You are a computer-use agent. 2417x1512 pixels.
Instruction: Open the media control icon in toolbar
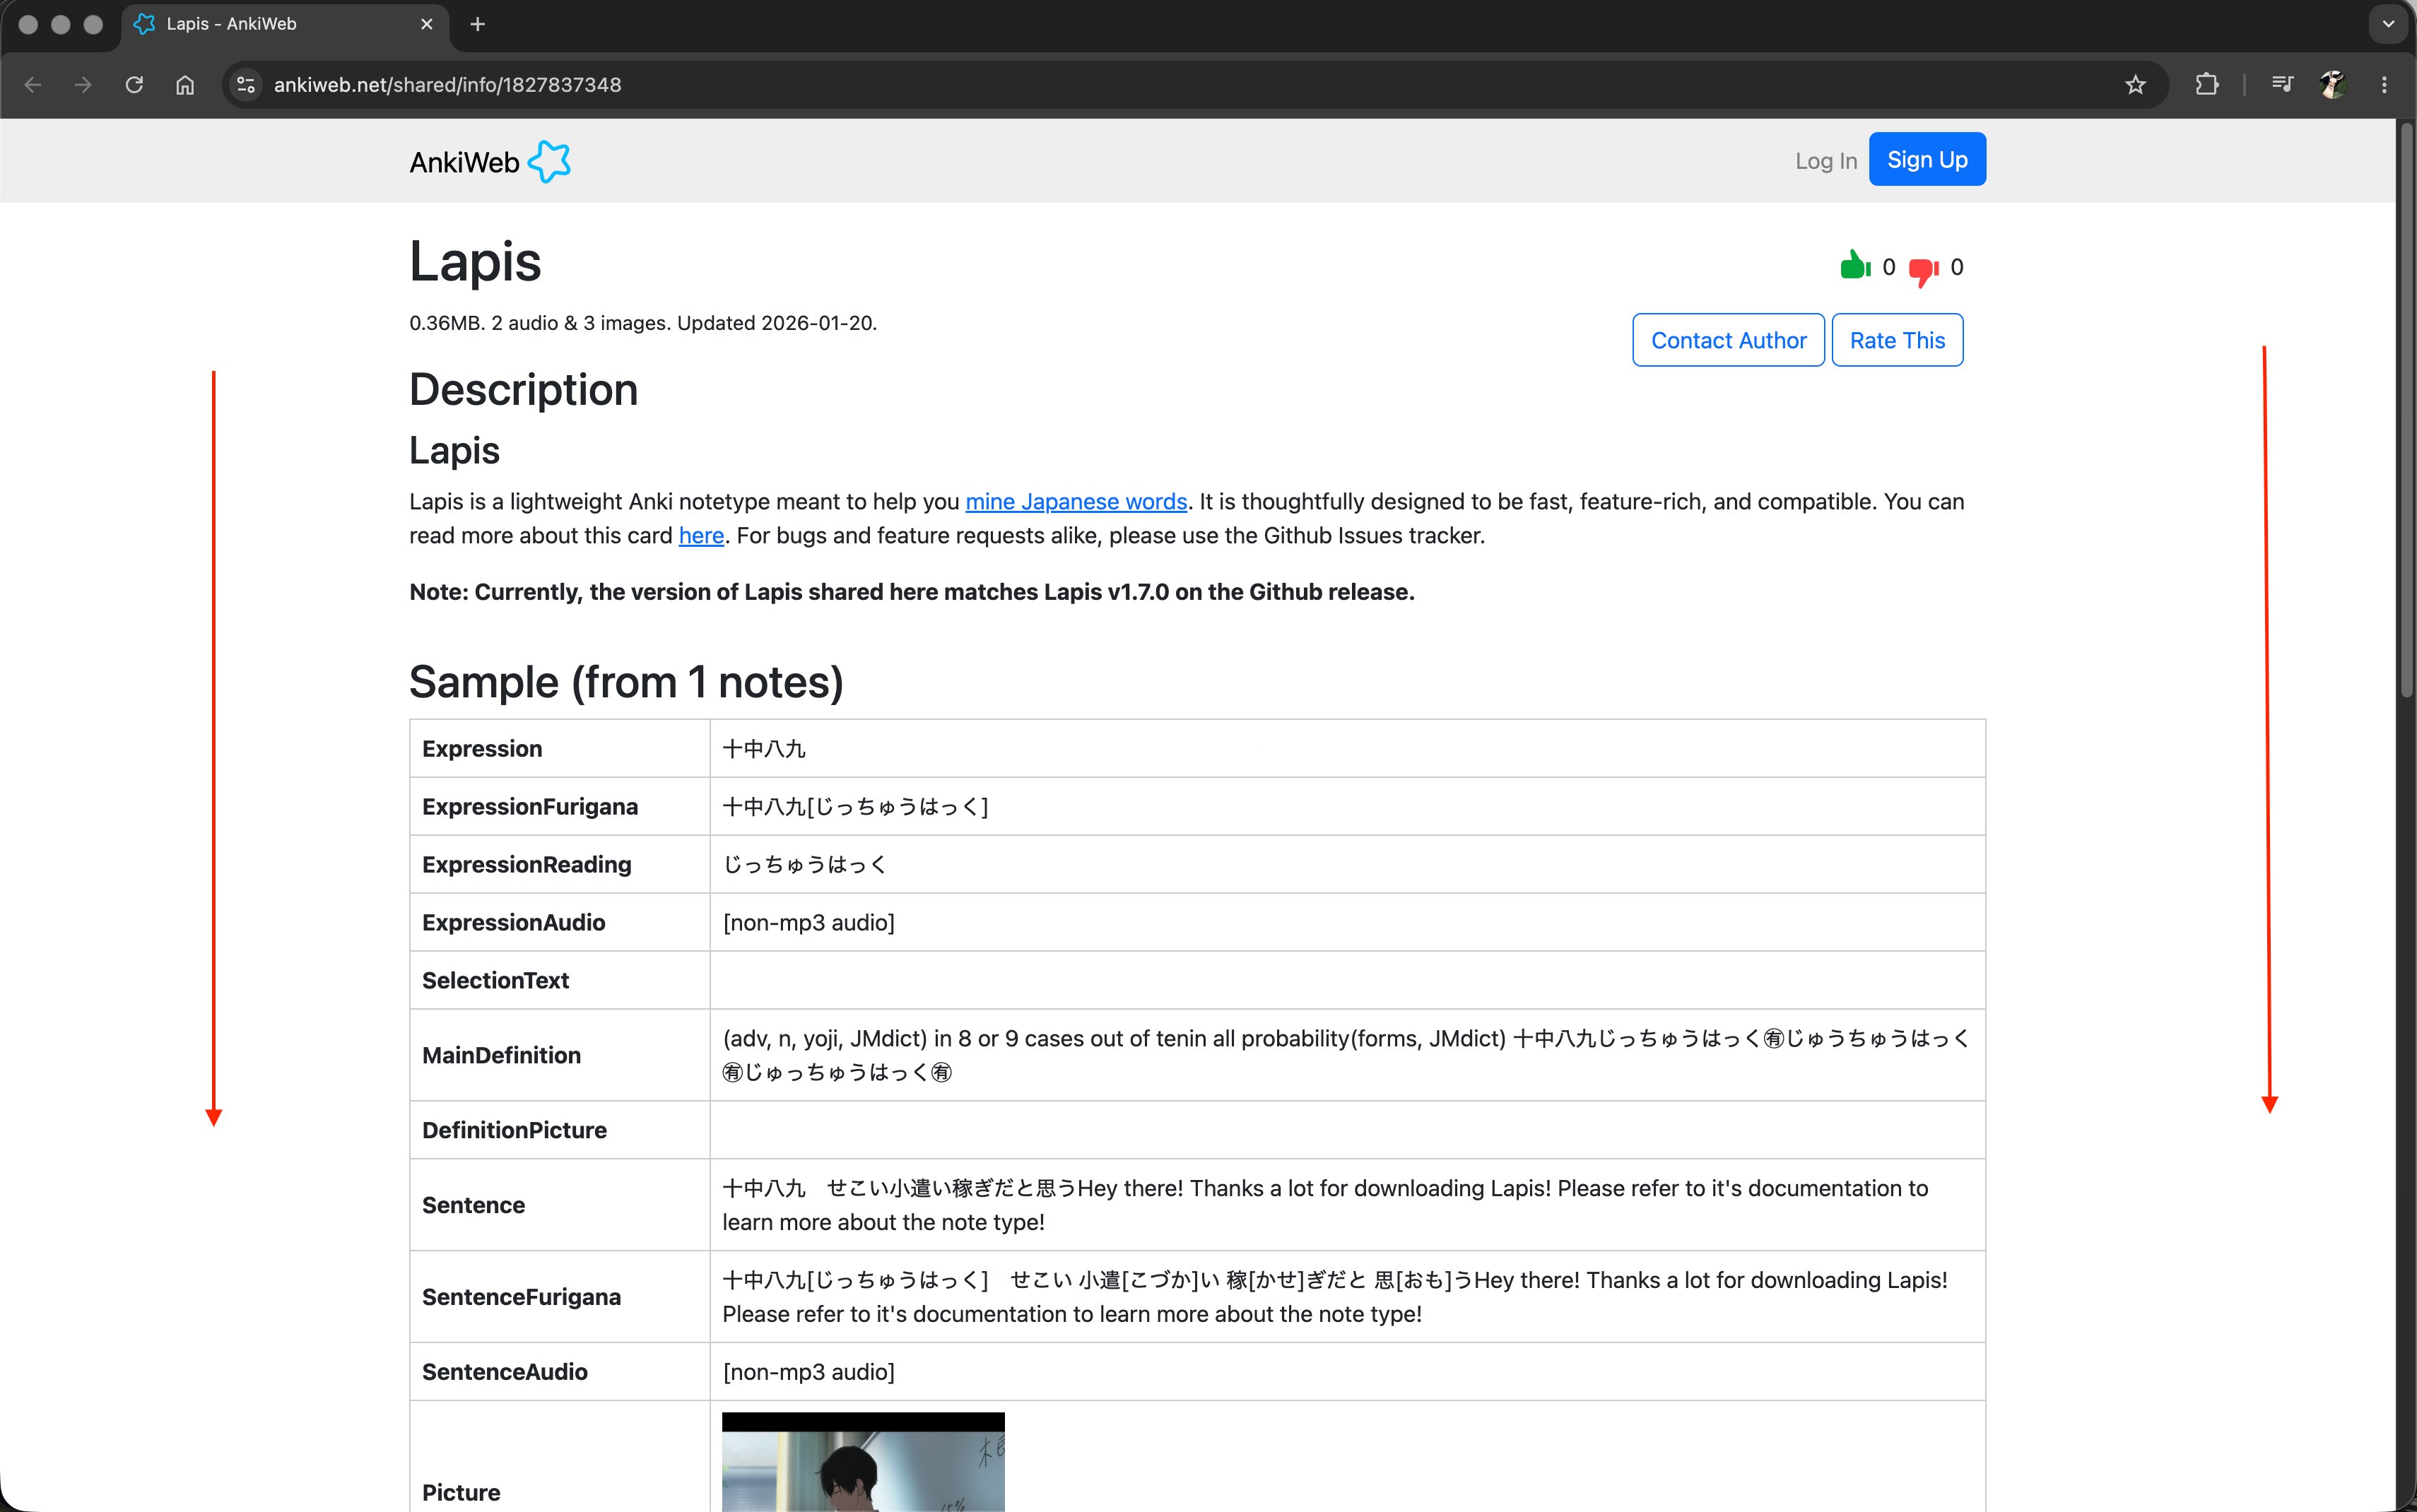click(x=2282, y=85)
